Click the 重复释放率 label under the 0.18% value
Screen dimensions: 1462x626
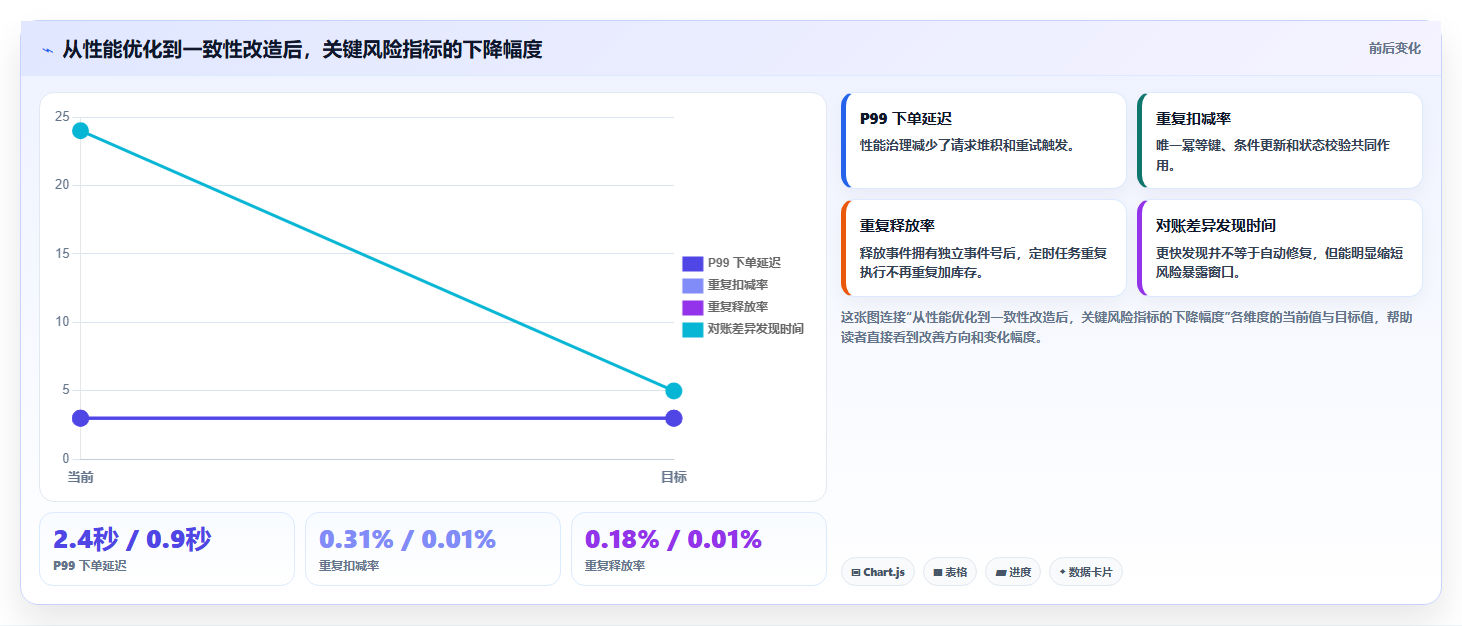(615, 566)
